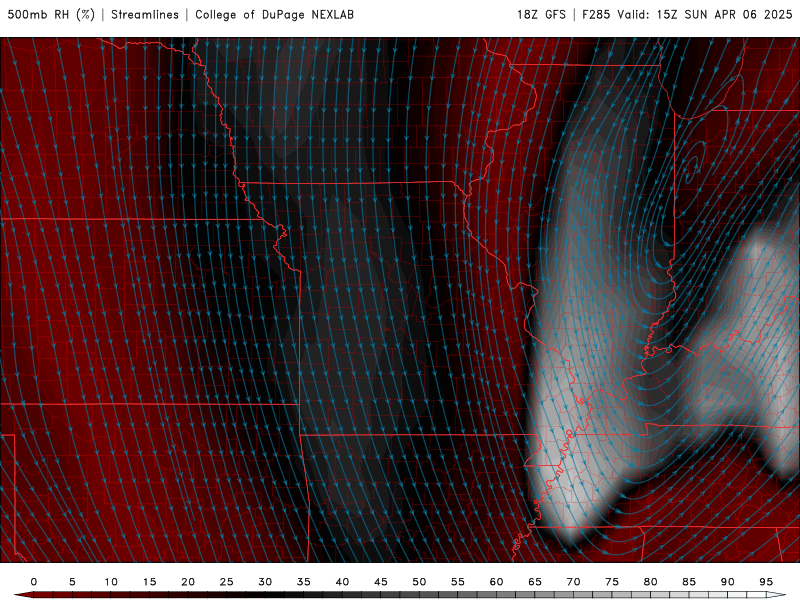Click the "500mb RH (%)" title text

tap(51, 15)
